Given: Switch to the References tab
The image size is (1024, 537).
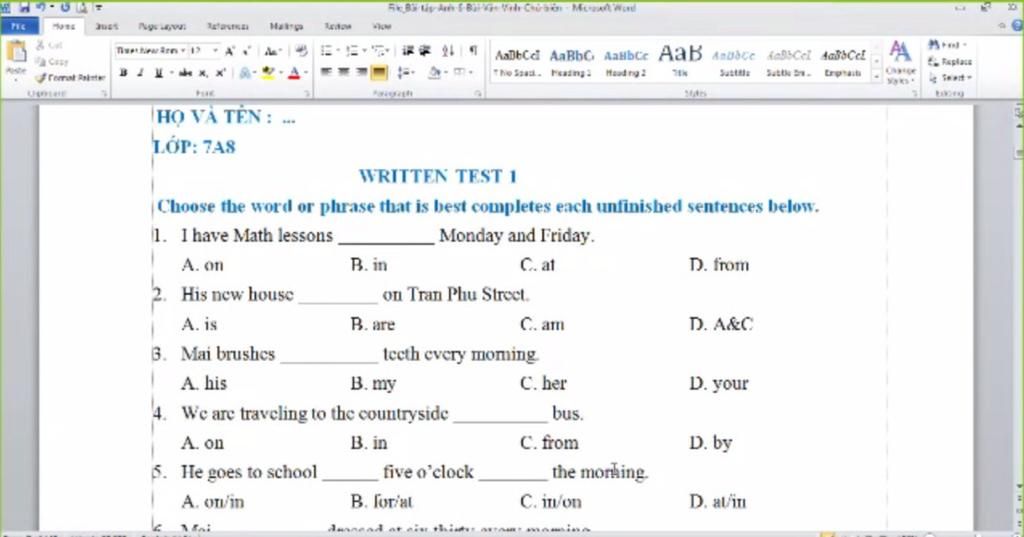Looking at the screenshot, I should click(227, 26).
